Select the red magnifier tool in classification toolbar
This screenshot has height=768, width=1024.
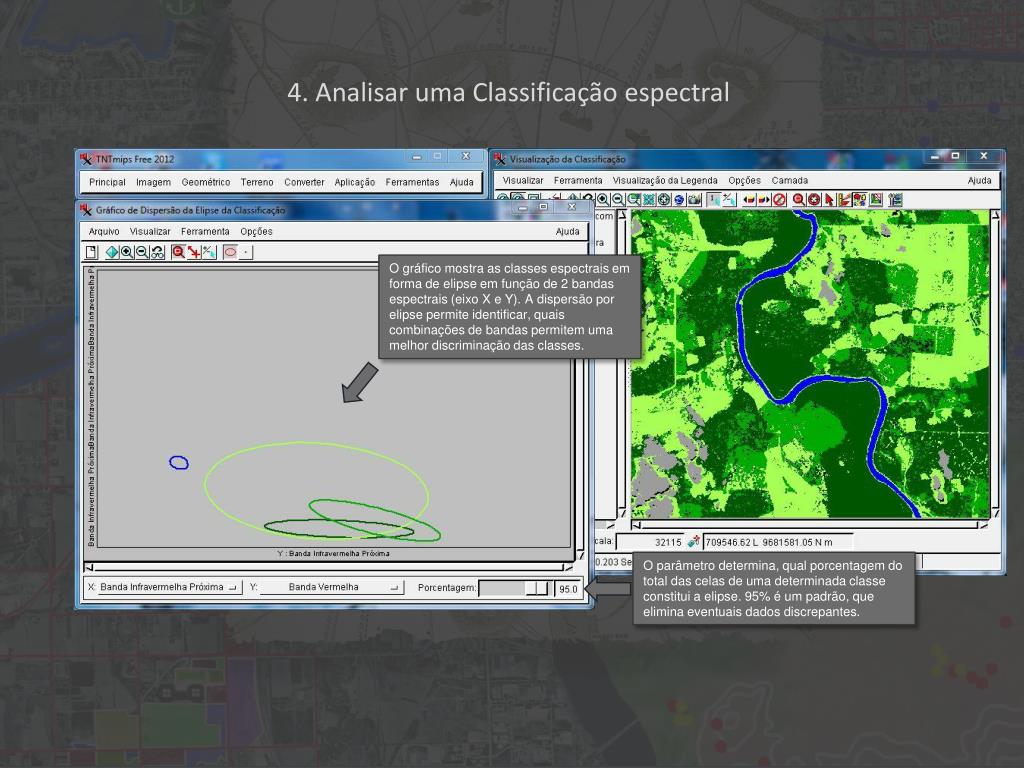pyautogui.click(x=798, y=200)
